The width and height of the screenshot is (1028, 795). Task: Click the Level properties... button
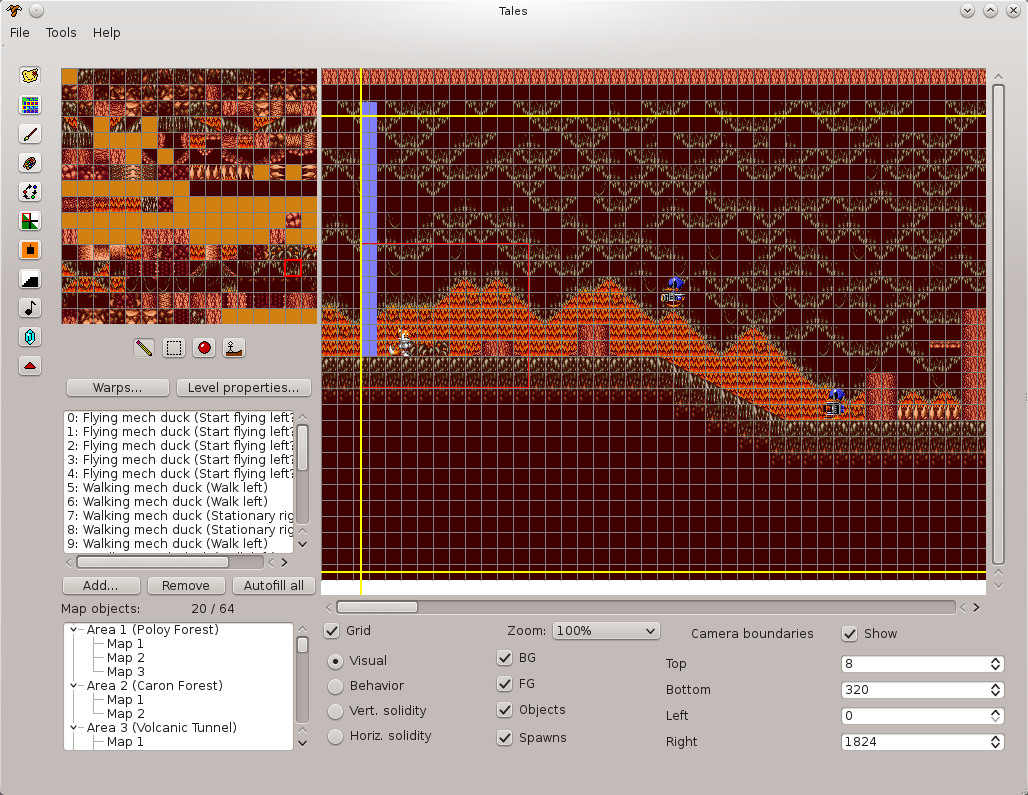click(244, 387)
